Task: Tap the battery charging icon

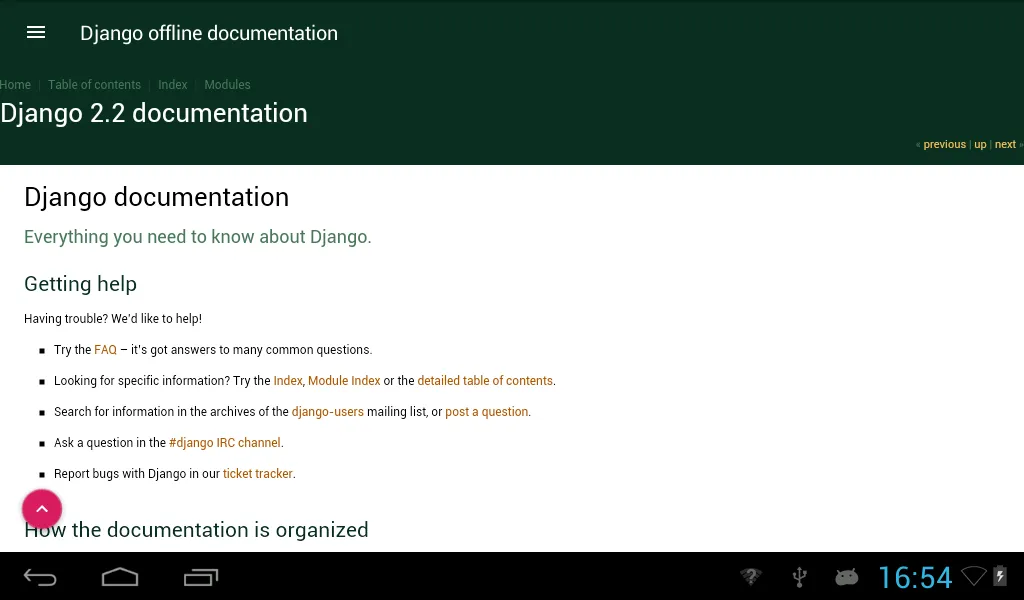Action: (x=1000, y=576)
